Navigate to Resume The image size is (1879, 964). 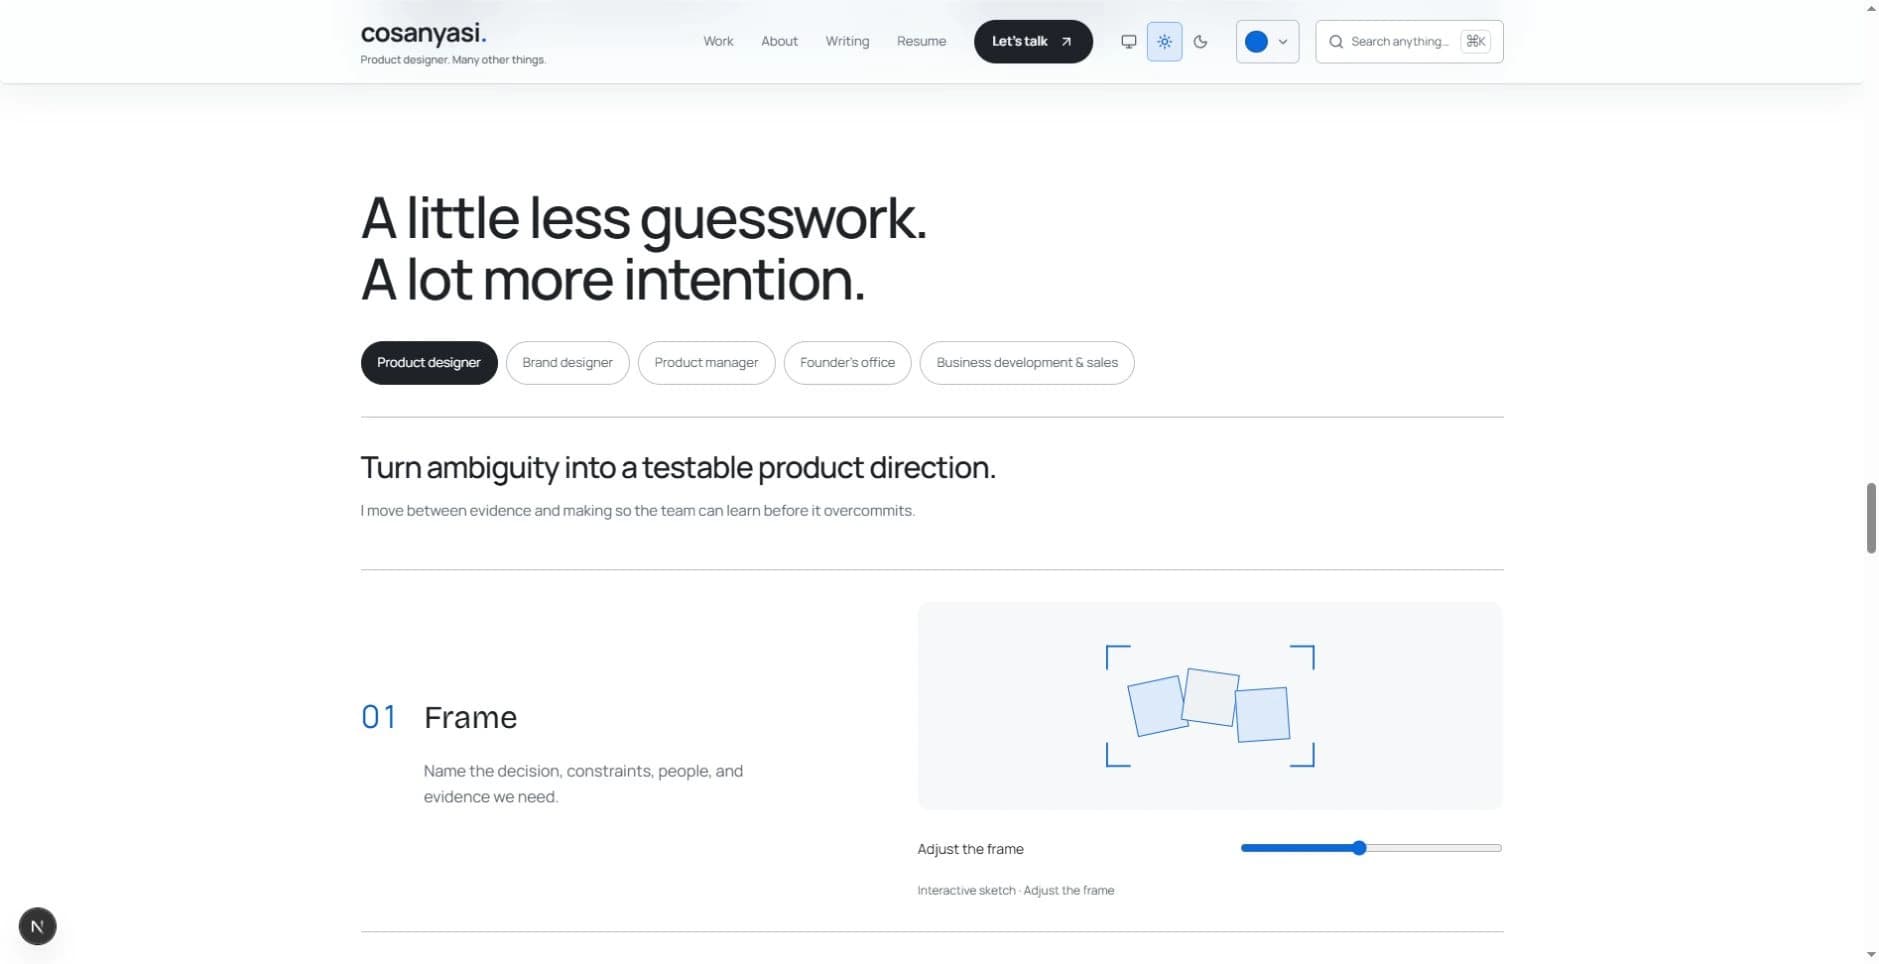(x=921, y=41)
